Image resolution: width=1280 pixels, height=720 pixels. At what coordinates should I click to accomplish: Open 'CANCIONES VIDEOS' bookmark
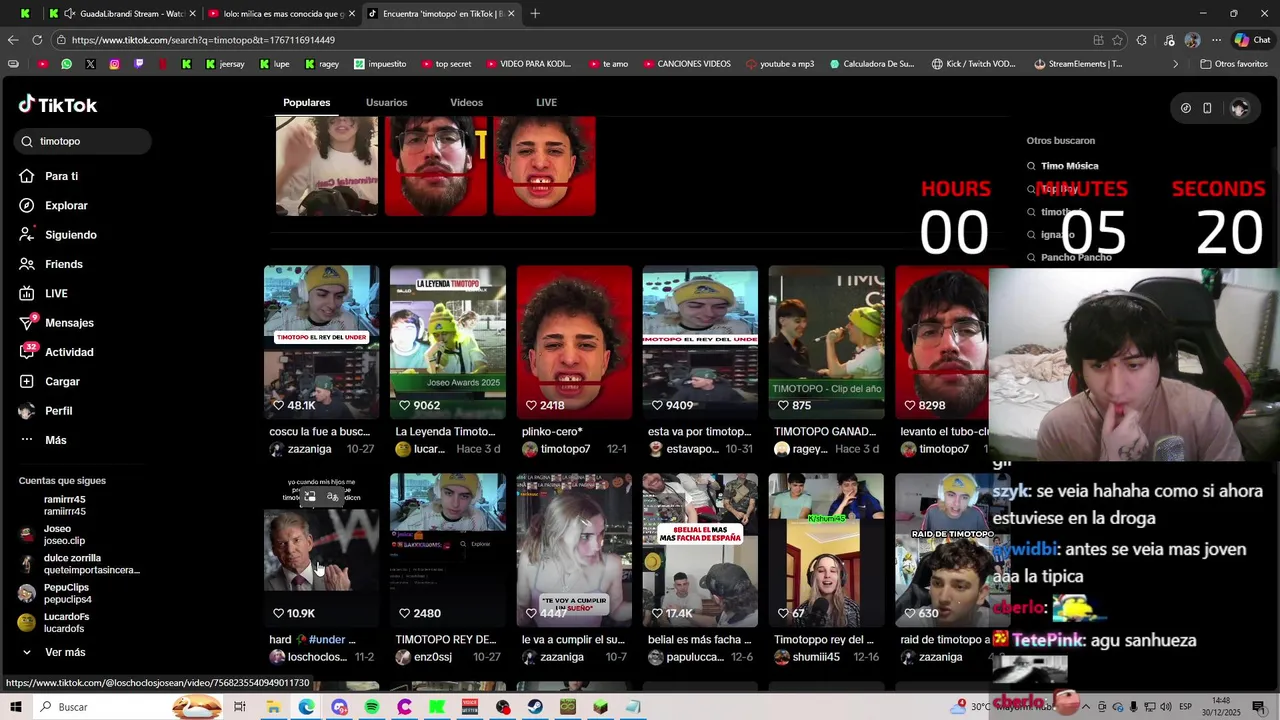coord(686,64)
